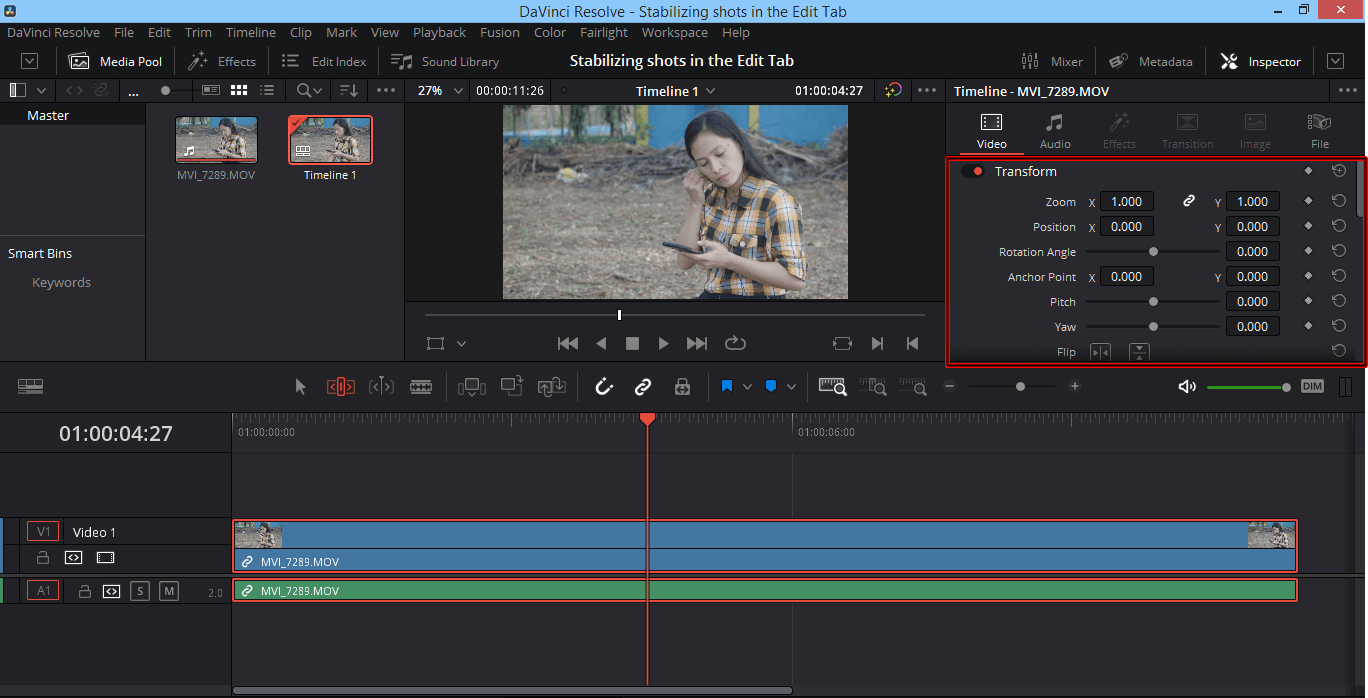Expand the top-left panel chevron

point(29,61)
